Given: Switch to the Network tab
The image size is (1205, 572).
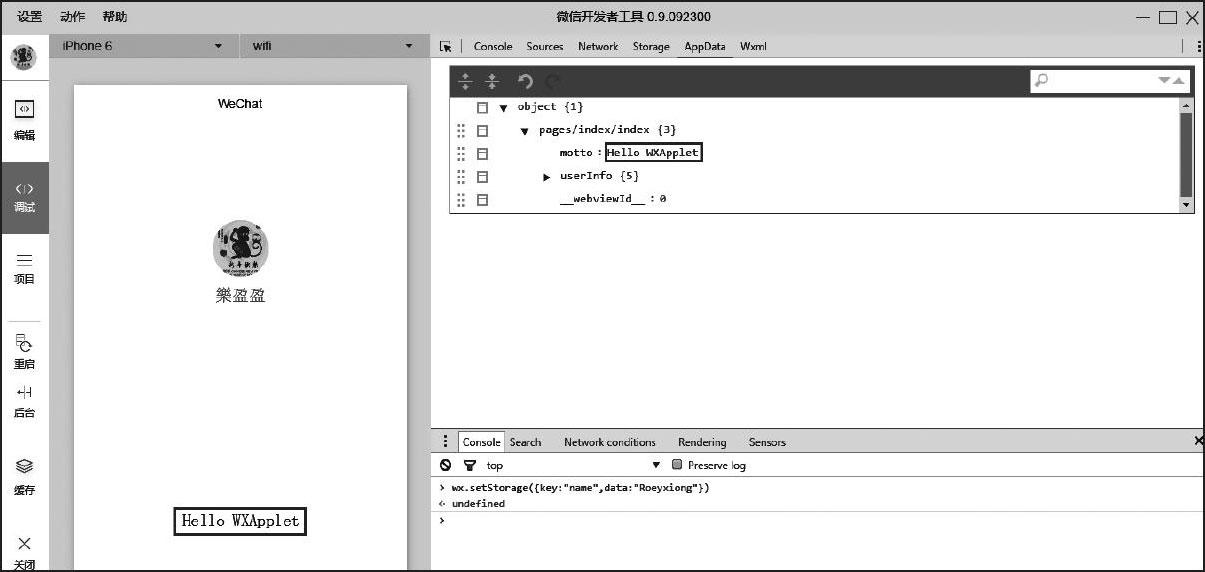Looking at the screenshot, I should point(598,46).
